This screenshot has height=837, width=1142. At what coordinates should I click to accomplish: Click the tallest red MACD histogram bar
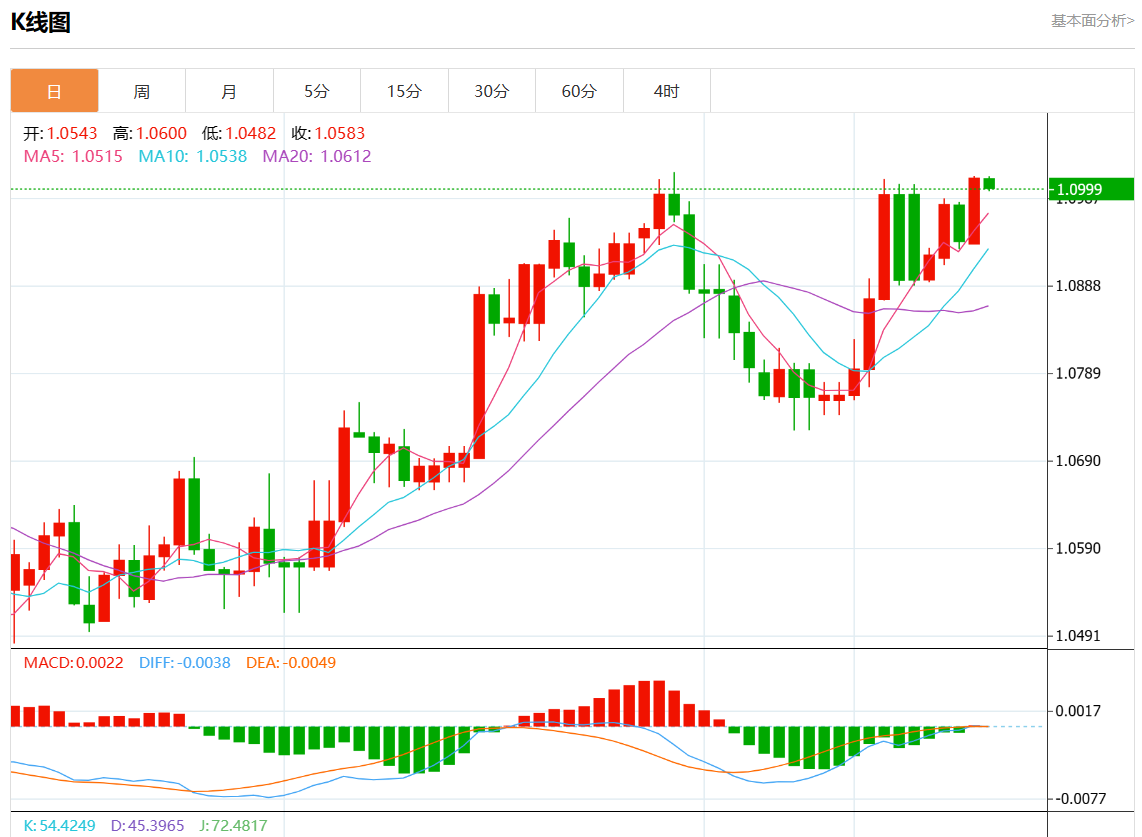[659, 704]
